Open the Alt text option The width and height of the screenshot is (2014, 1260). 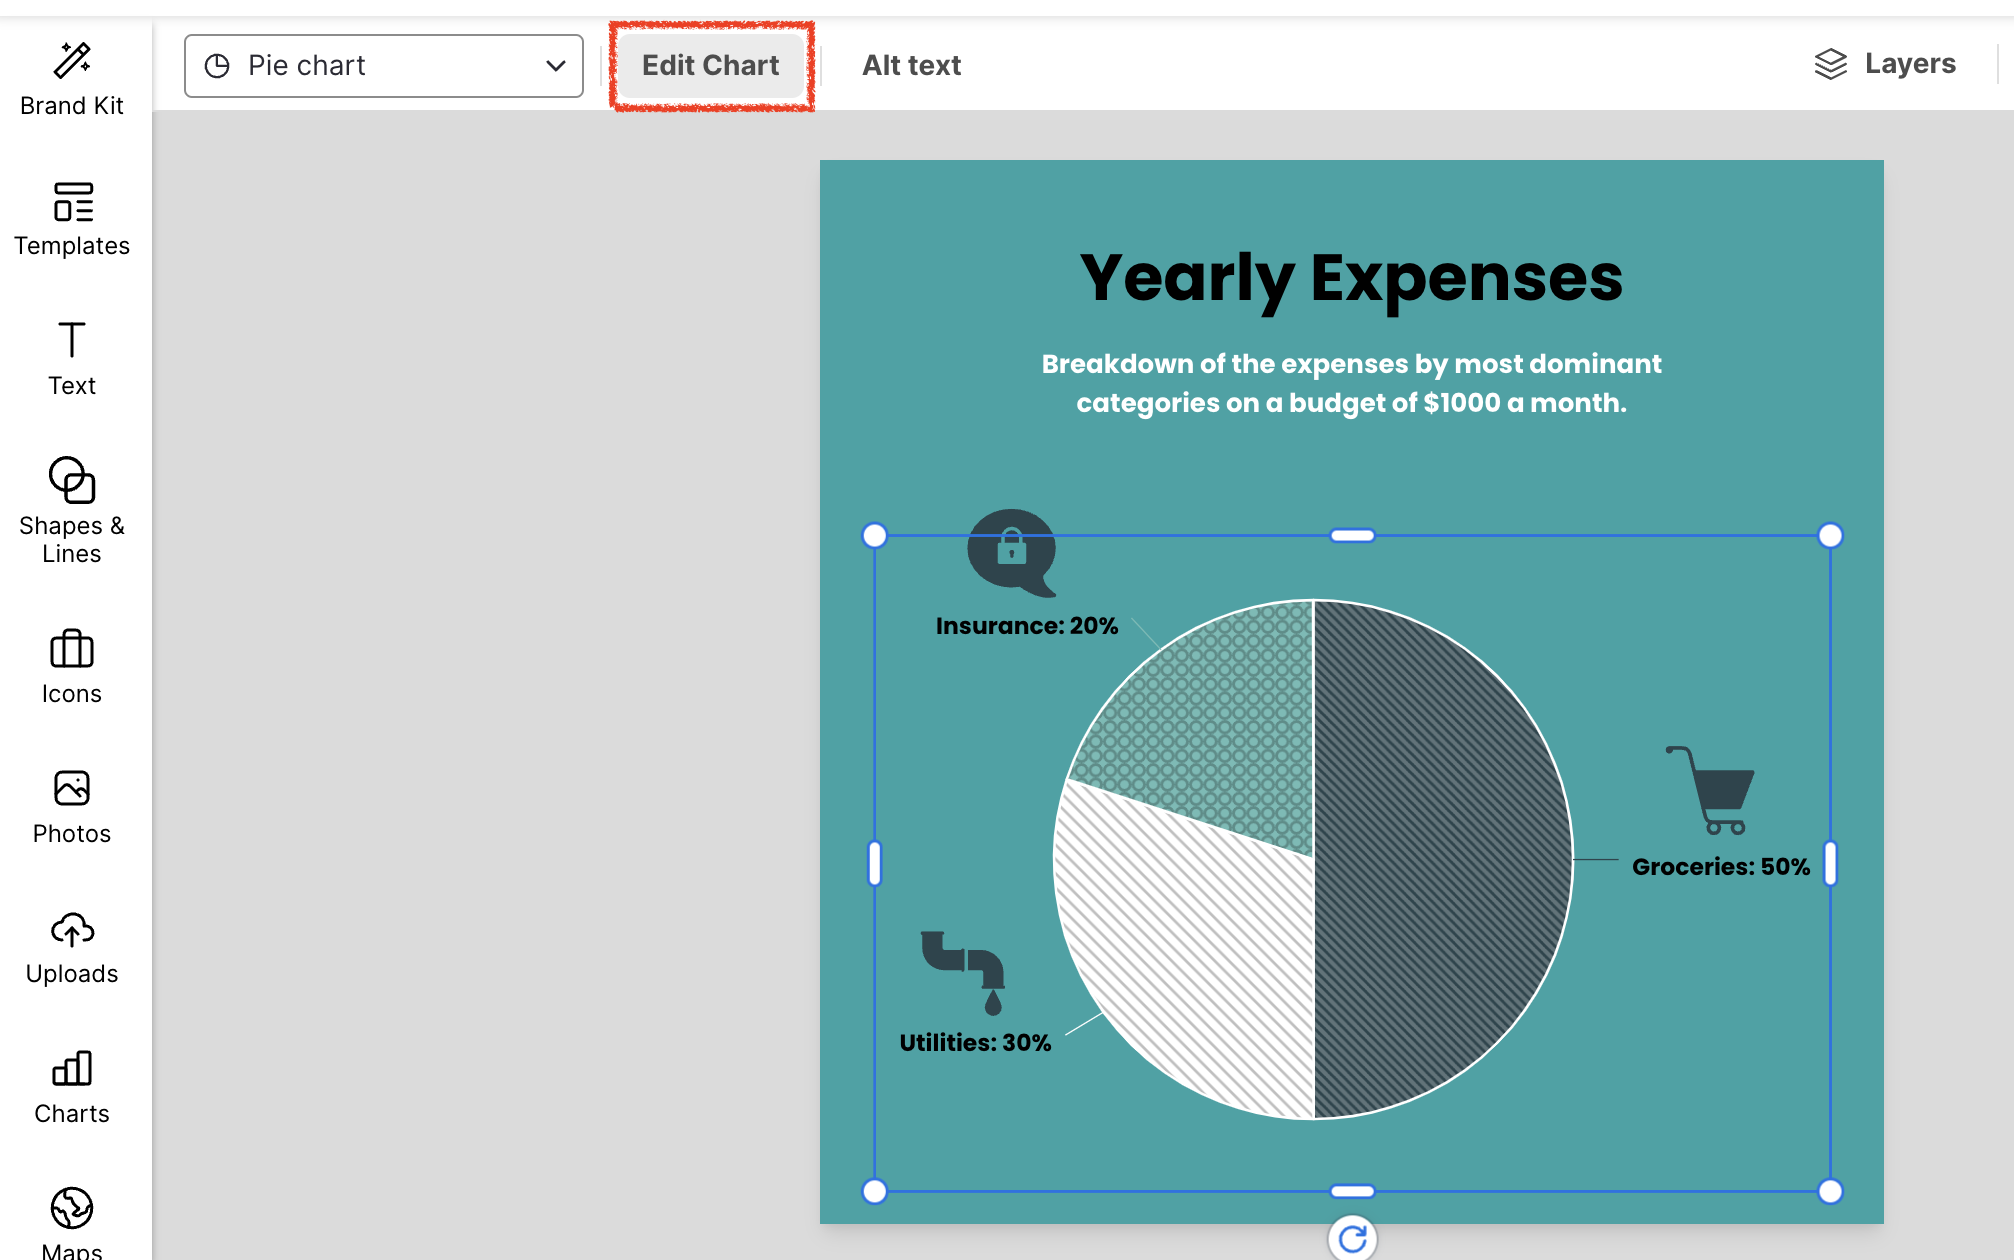tap(911, 66)
